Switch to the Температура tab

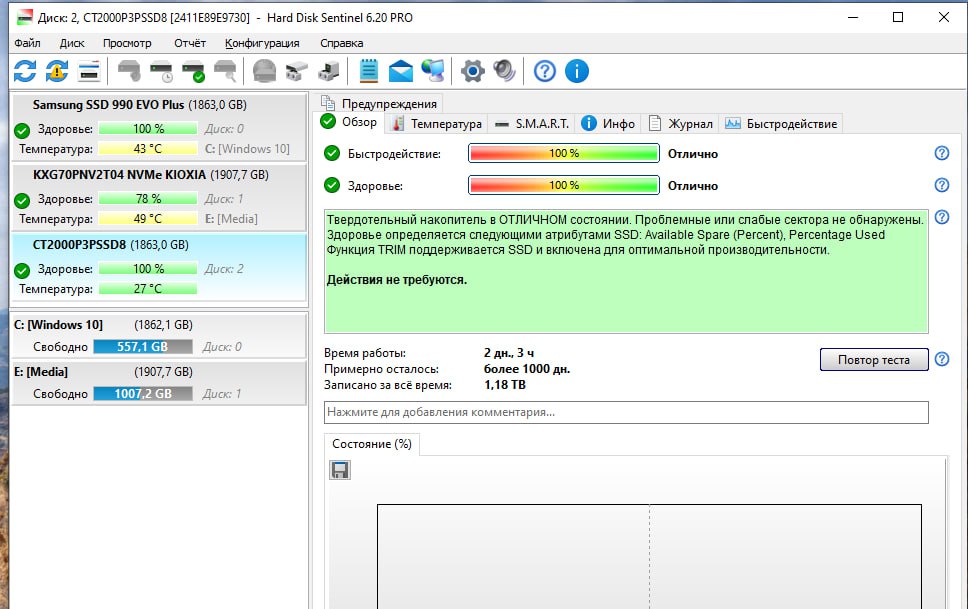coord(437,124)
